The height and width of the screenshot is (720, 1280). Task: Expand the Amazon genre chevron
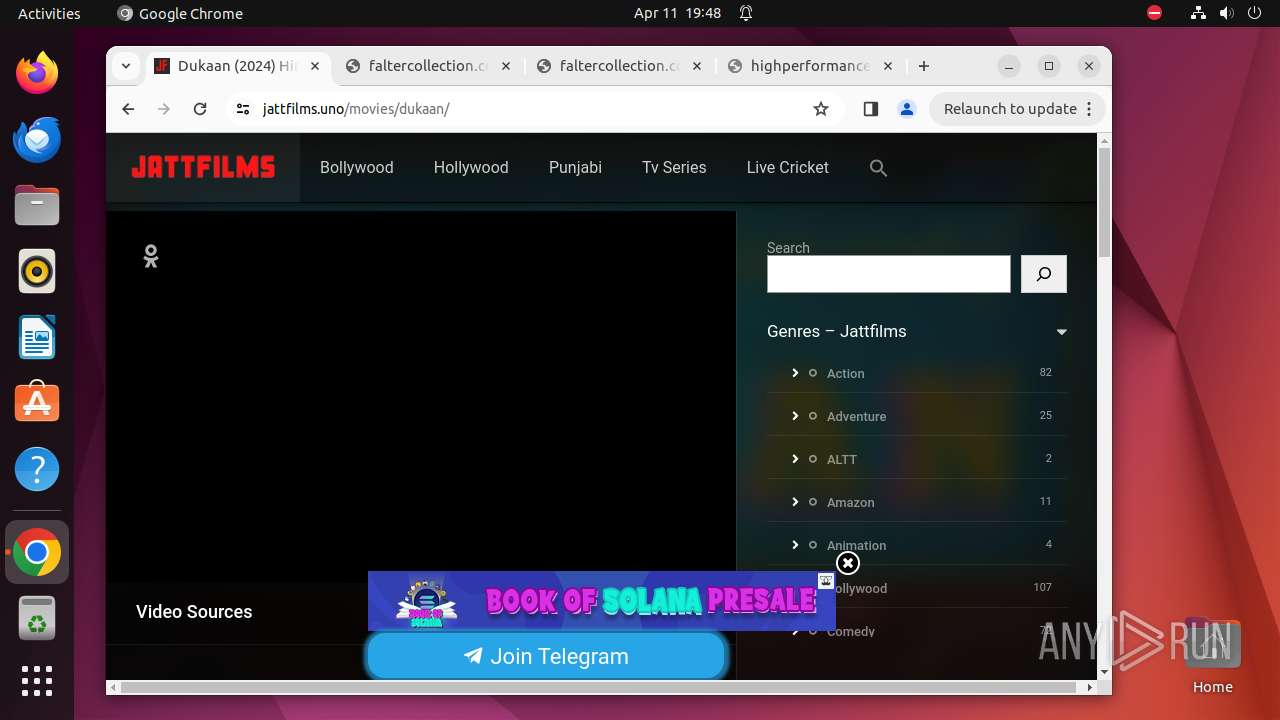795,502
